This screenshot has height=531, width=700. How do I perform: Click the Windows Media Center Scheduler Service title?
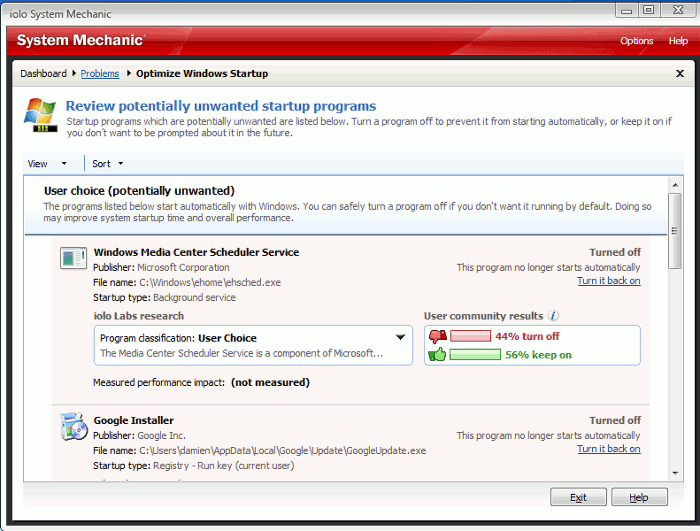click(196, 252)
